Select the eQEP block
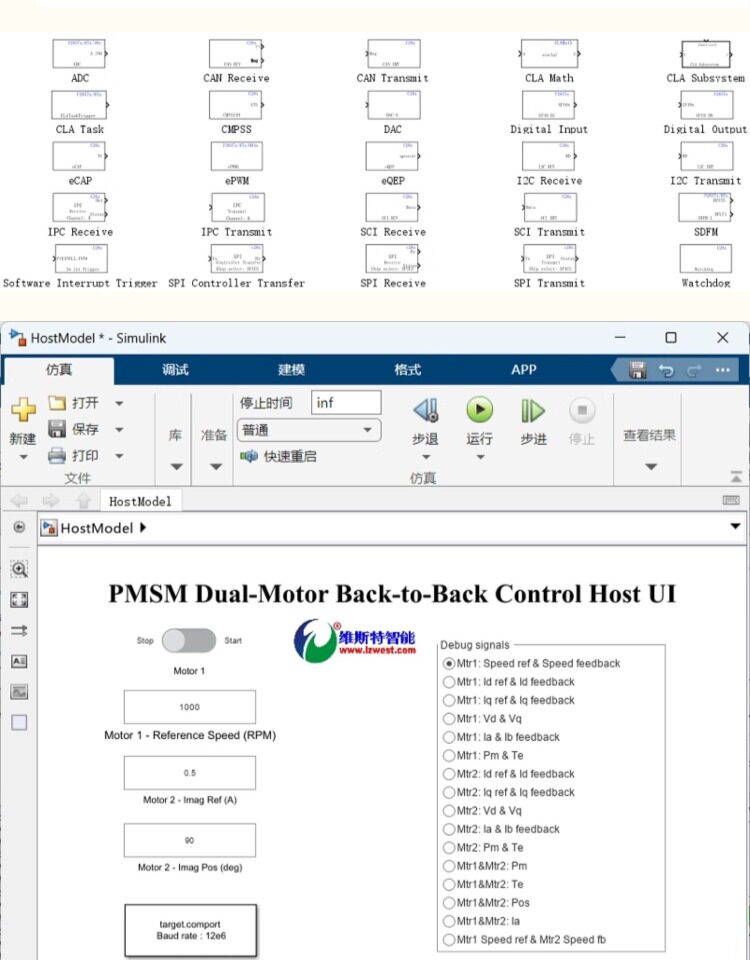The height and width of the screenshot is (960, 750). coord(393,157)
